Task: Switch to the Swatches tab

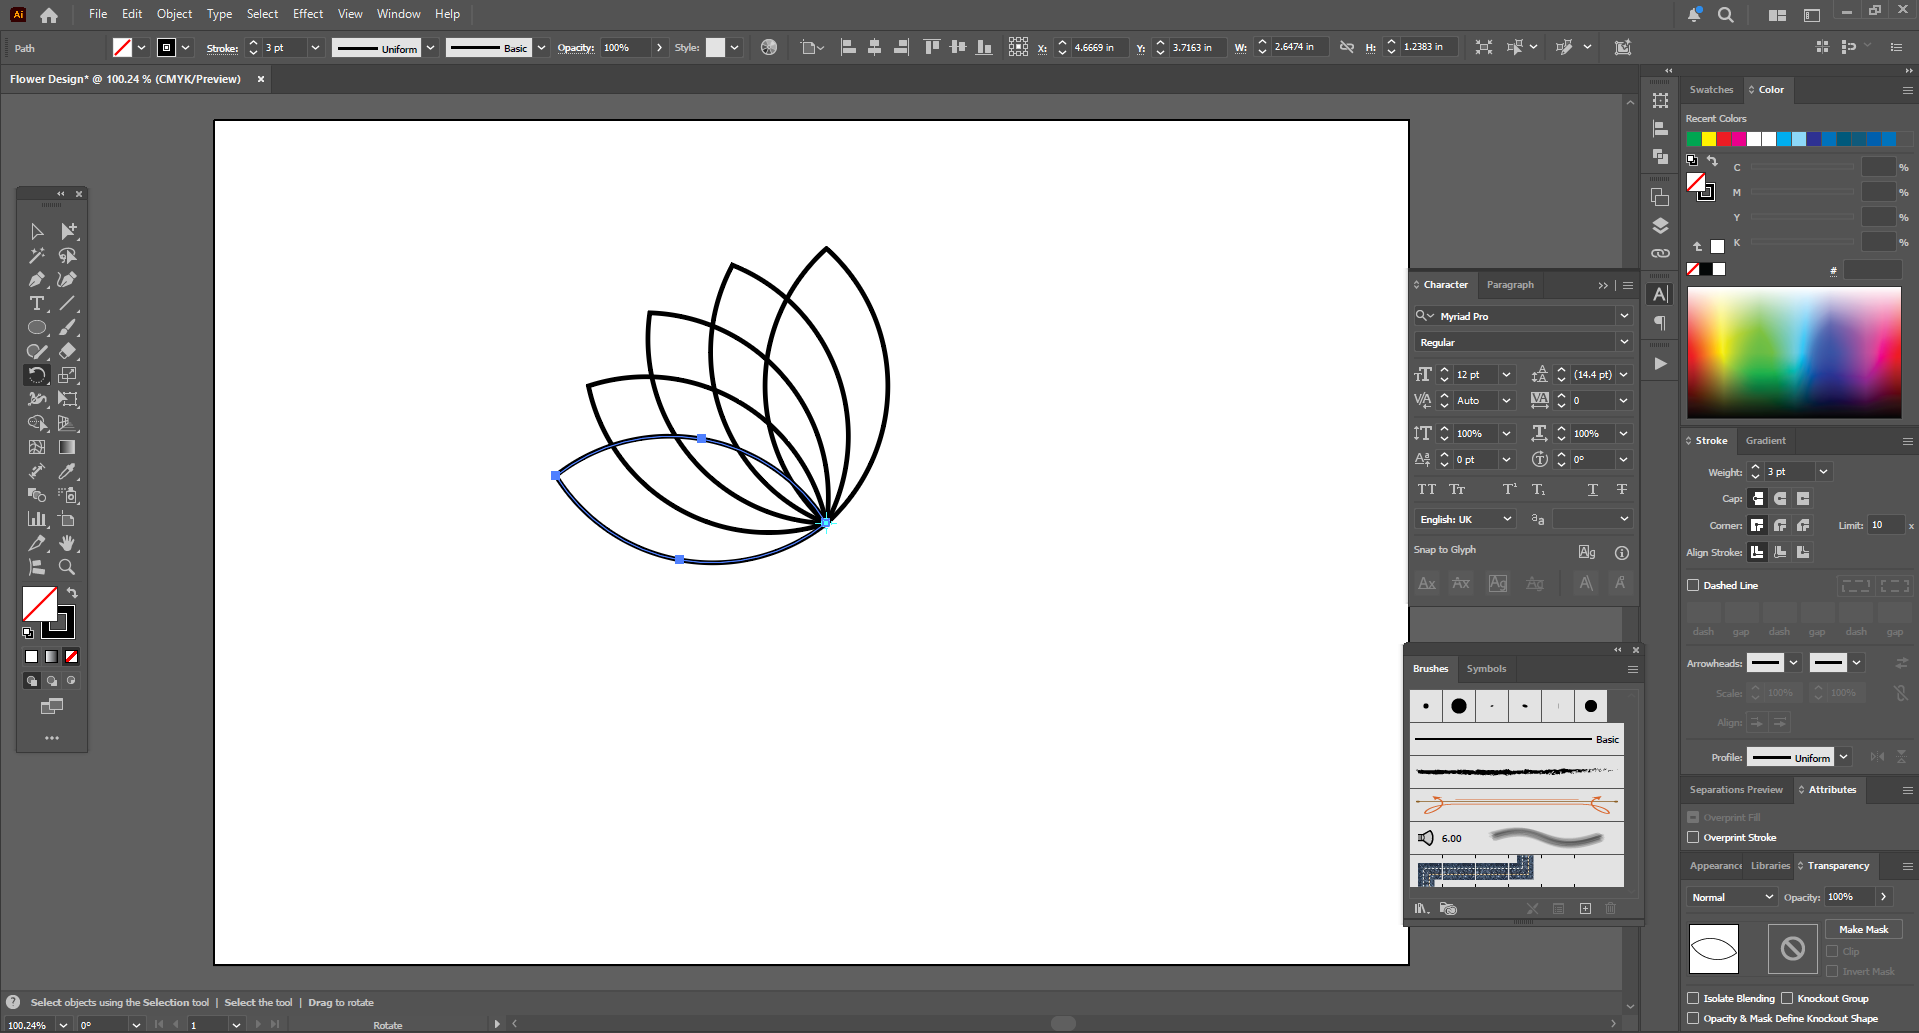Action: [x=1711, y=90]
